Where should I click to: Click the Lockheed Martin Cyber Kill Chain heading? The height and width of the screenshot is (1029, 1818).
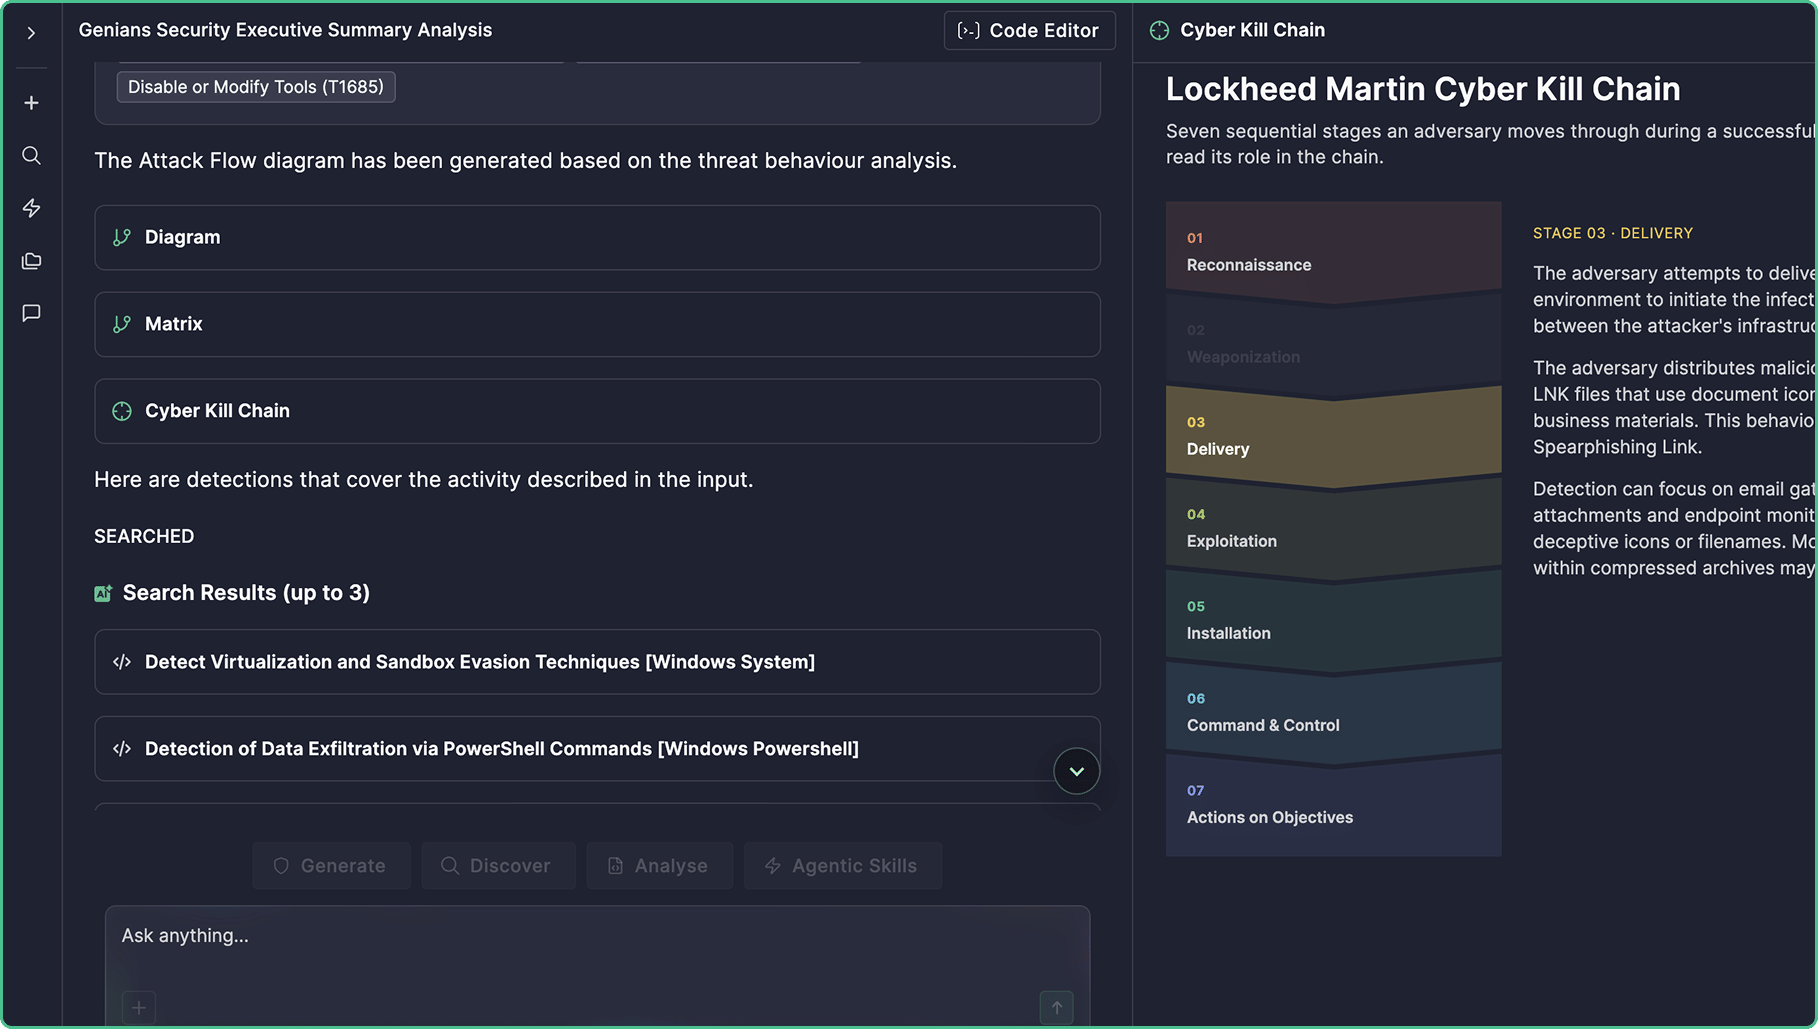click(x=1422, y=89)
